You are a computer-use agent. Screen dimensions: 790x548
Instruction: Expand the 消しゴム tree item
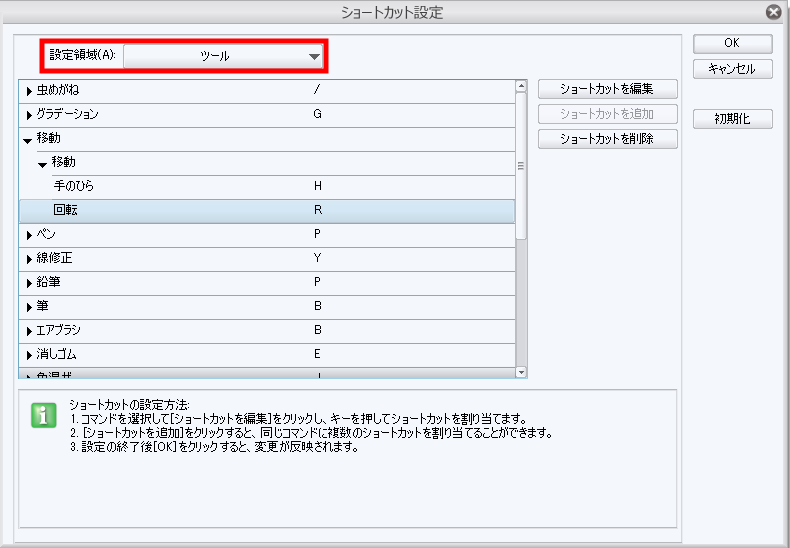(x=29, y=356)
